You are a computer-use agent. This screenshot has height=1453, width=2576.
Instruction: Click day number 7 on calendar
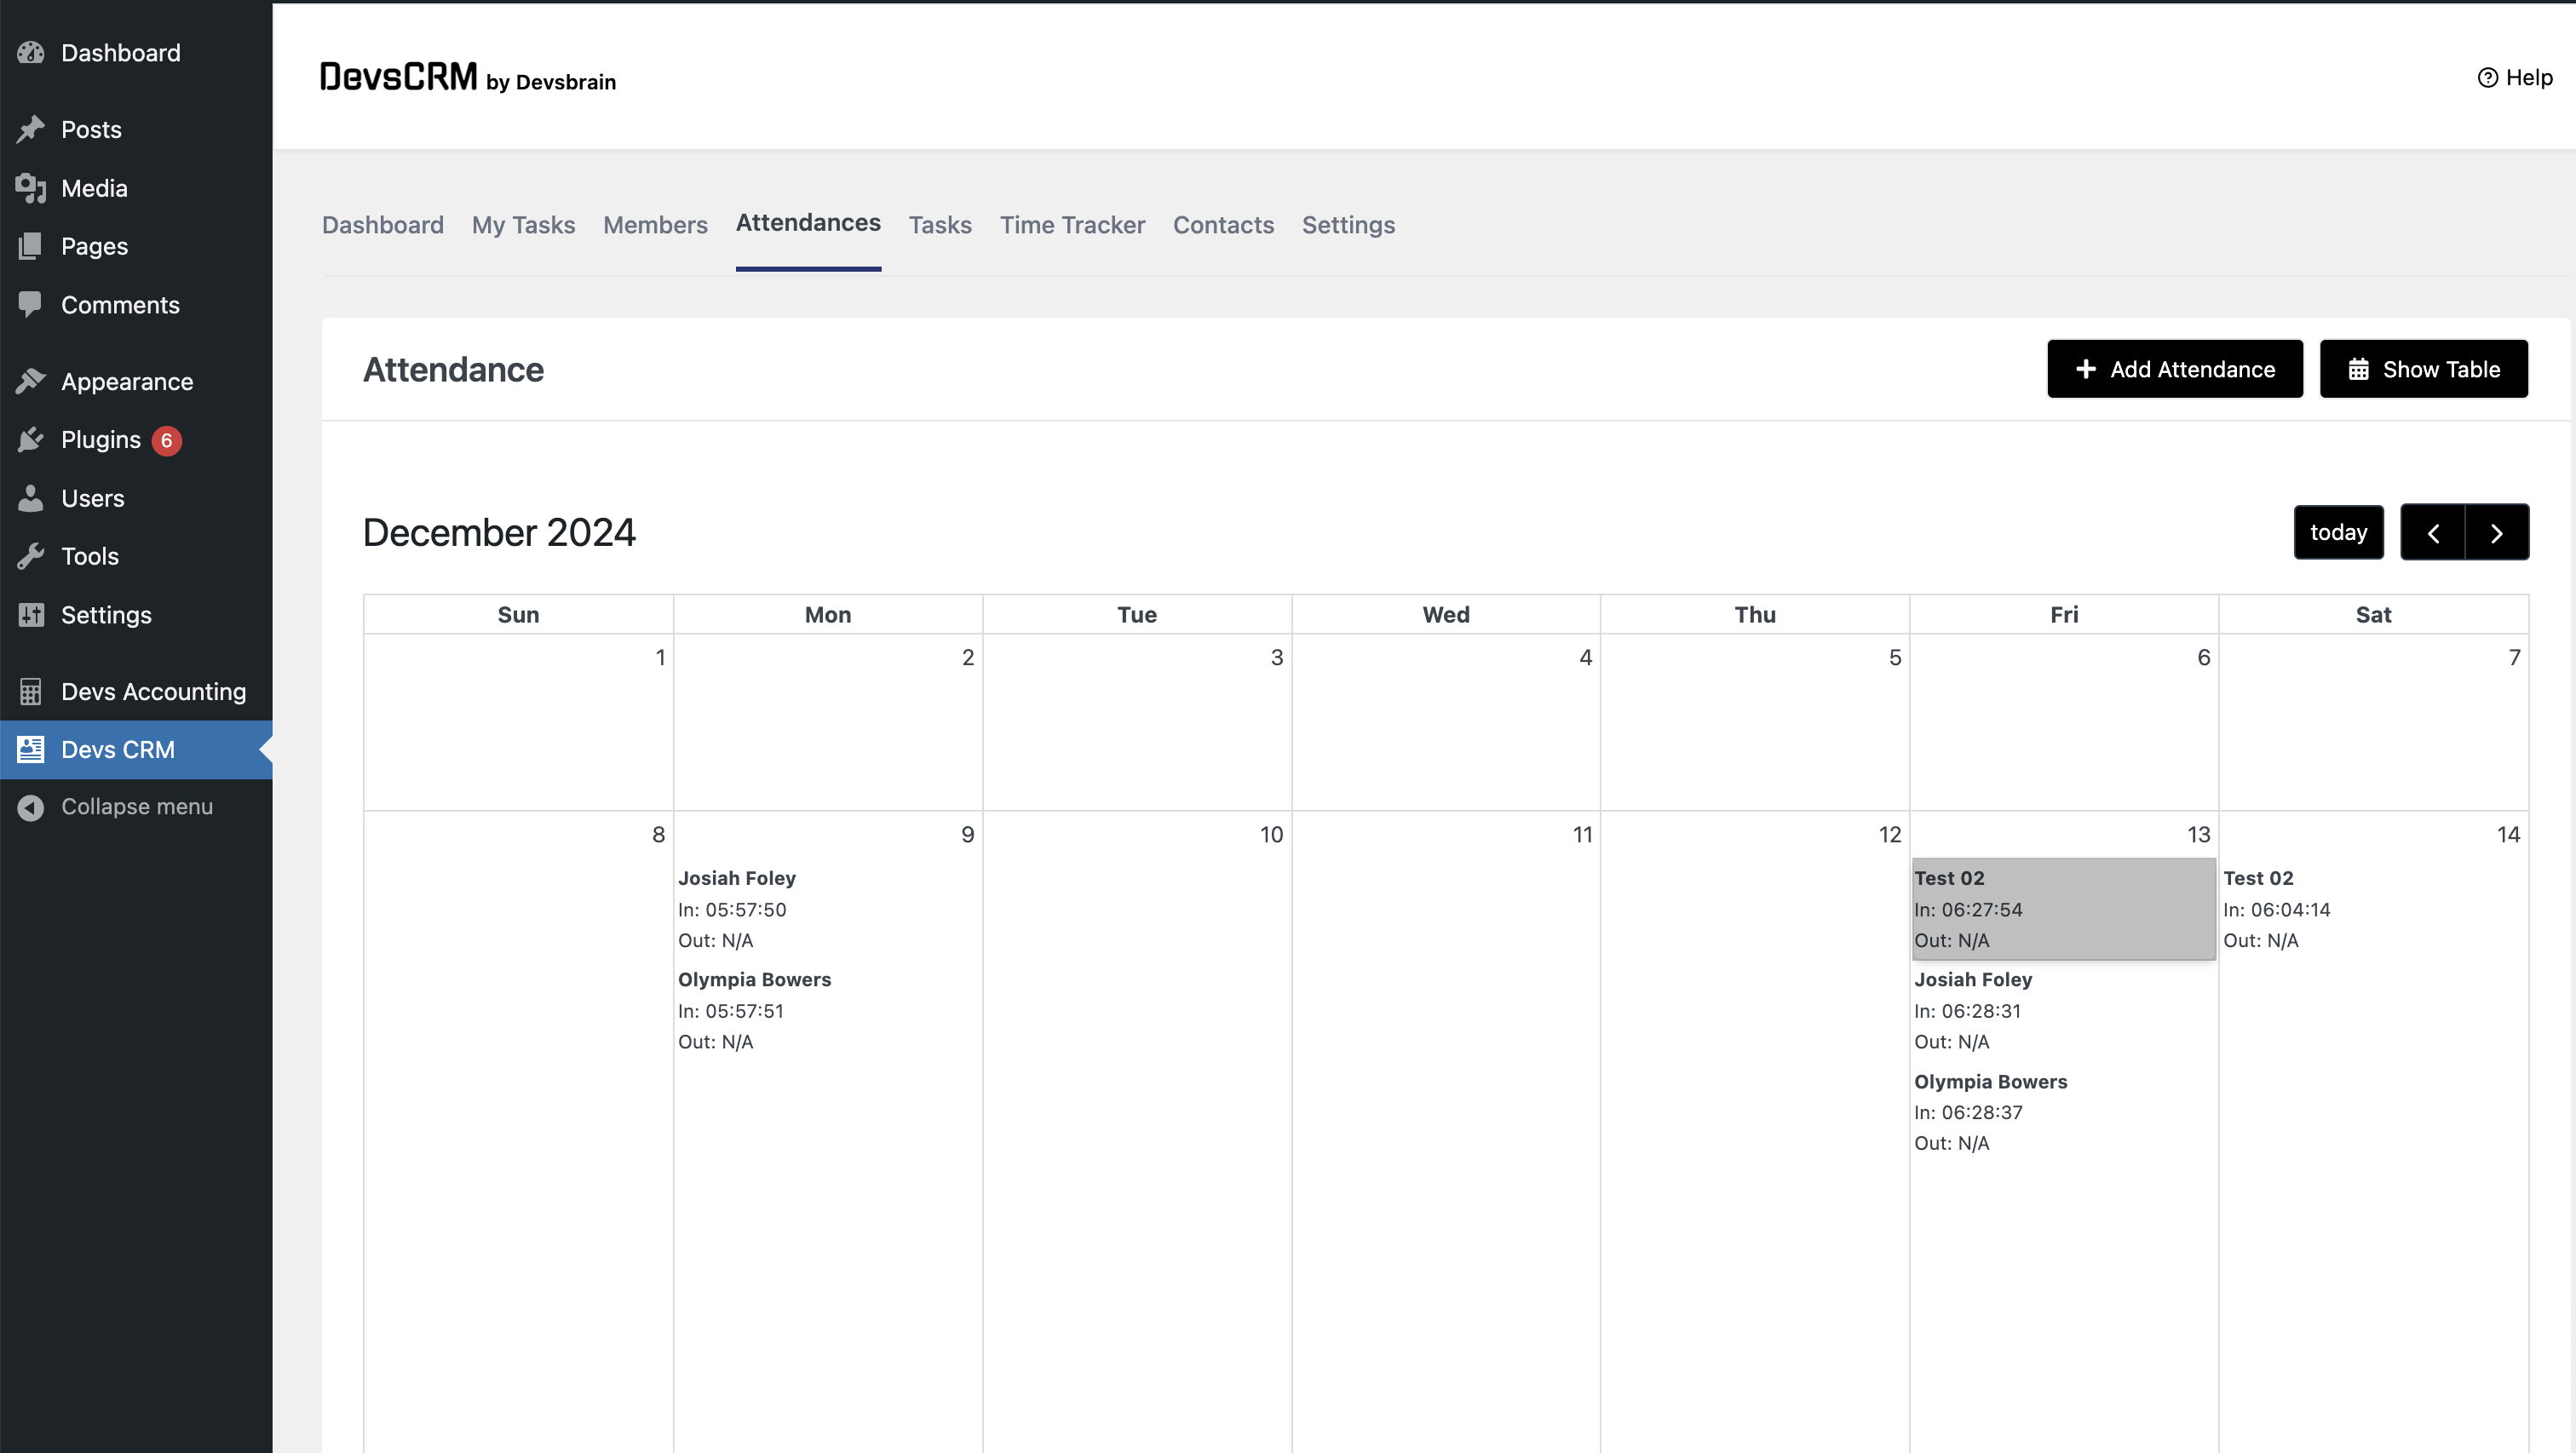[2514, 658]
